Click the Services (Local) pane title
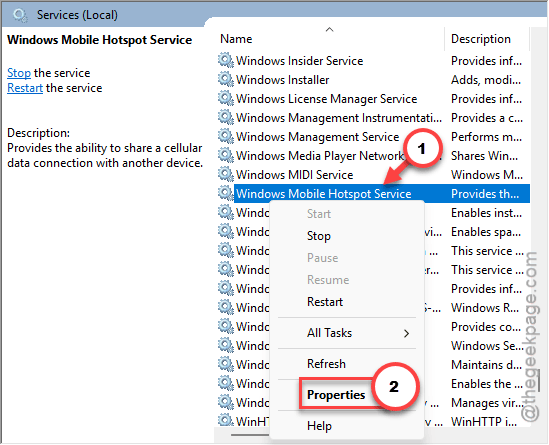This screenshot has width=549, height=445. (x=77, y=15)
